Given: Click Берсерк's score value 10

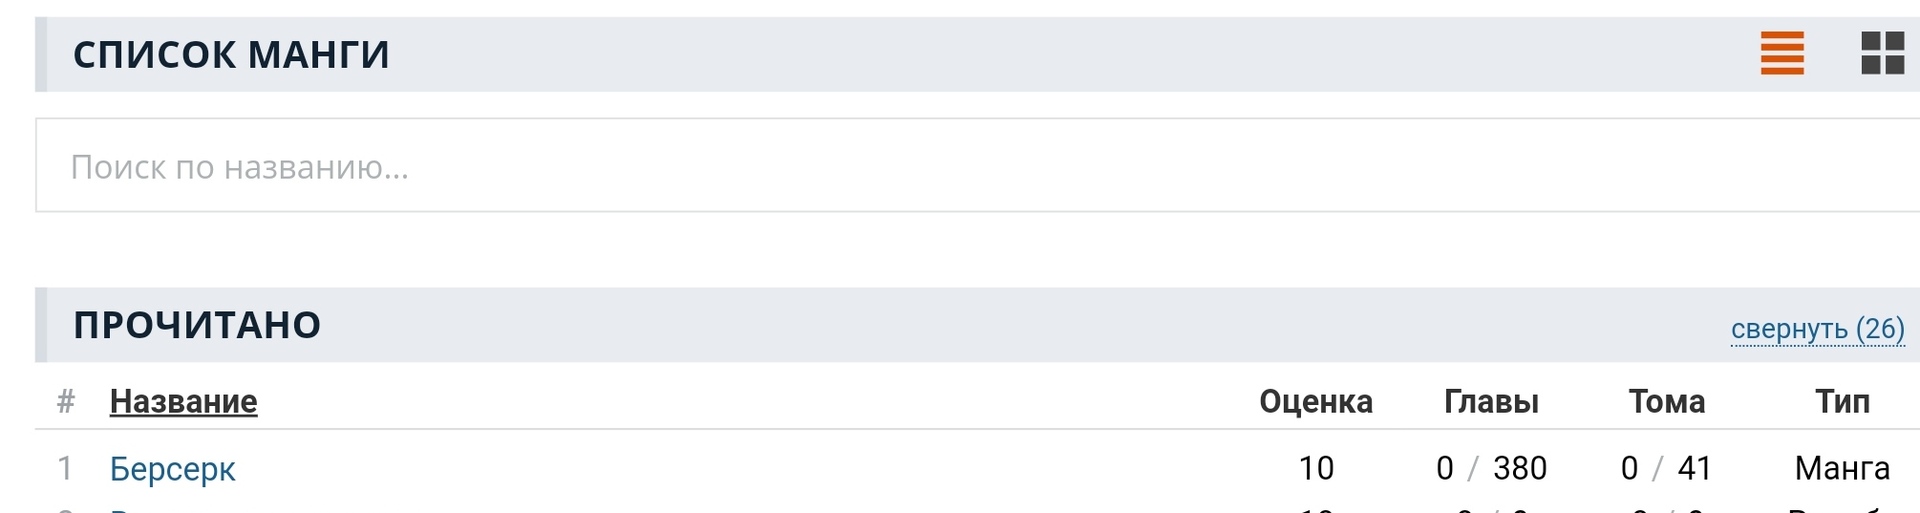Looking at the screenshot, I should tap(1315, 468).
